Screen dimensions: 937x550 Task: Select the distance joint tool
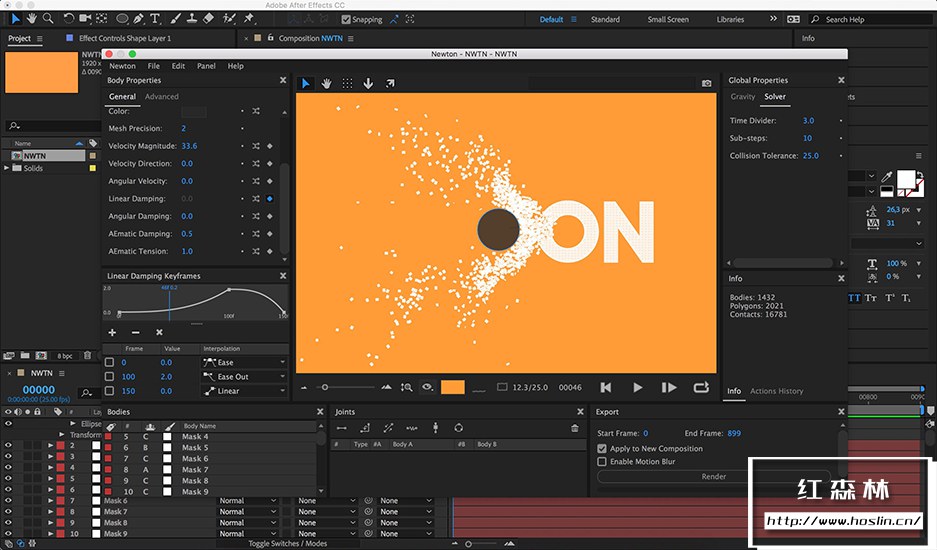point(342,428)
